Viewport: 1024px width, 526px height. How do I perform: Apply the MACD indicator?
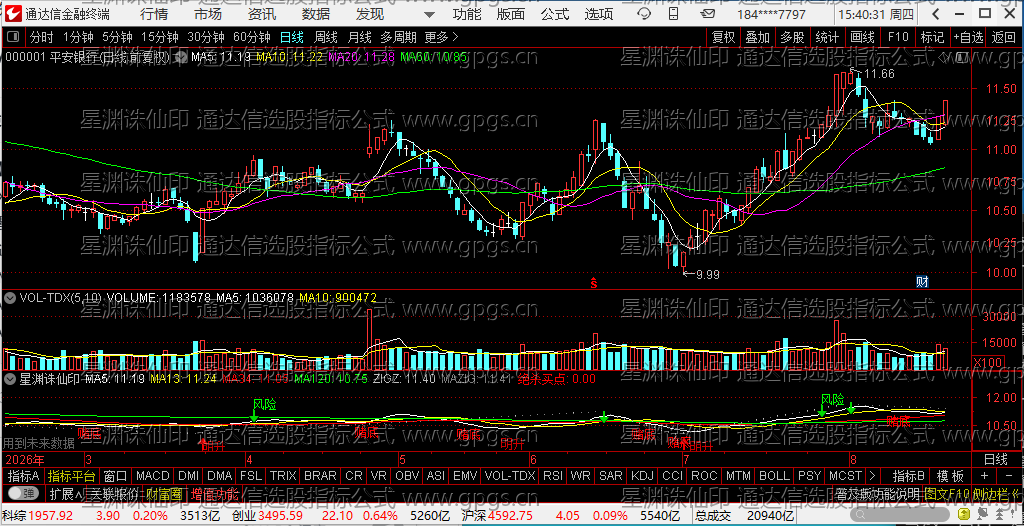153,476
